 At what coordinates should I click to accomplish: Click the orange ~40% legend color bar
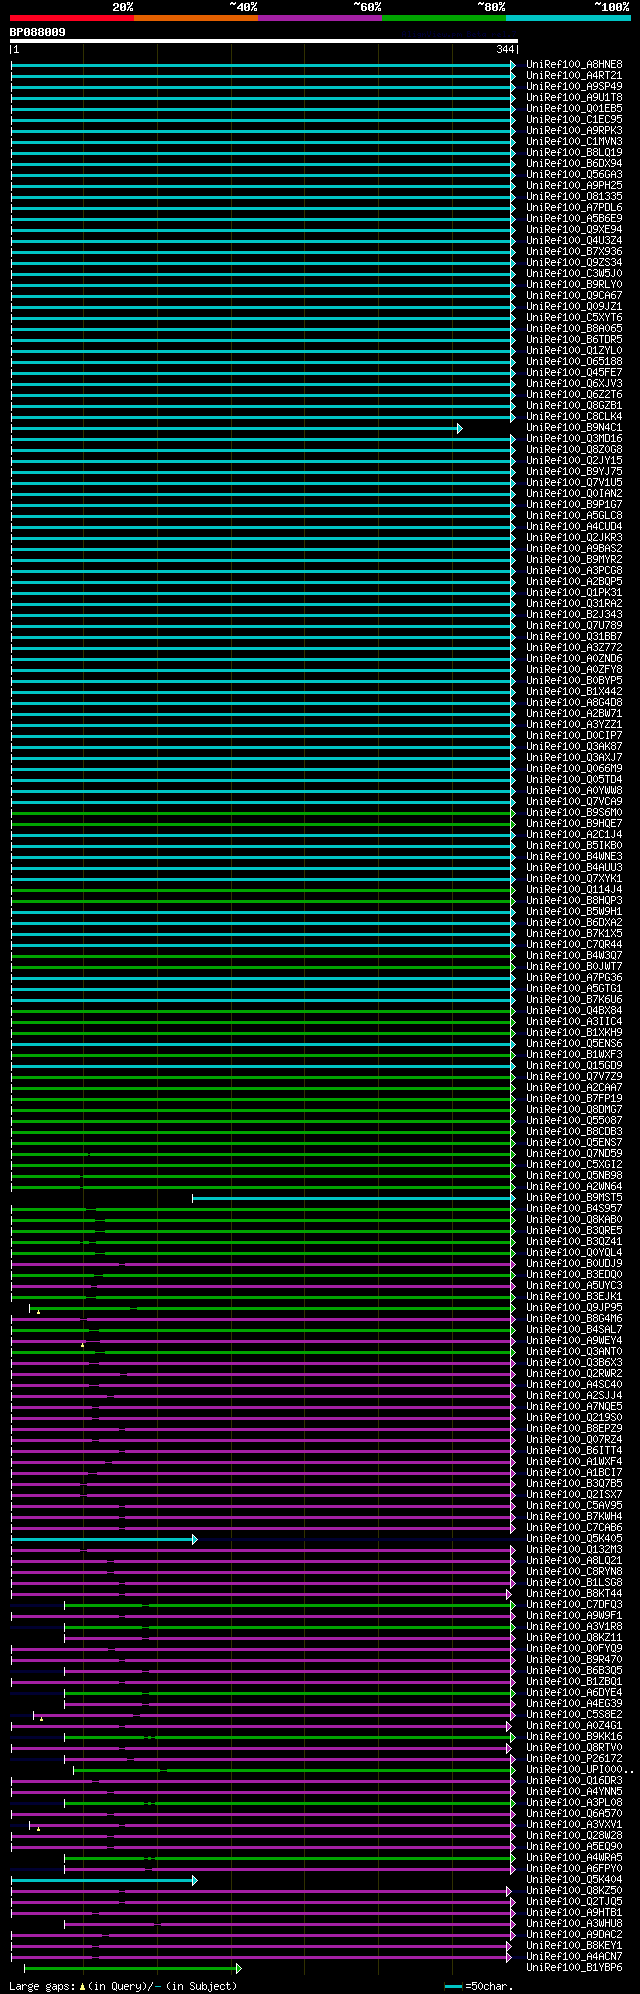195,18
